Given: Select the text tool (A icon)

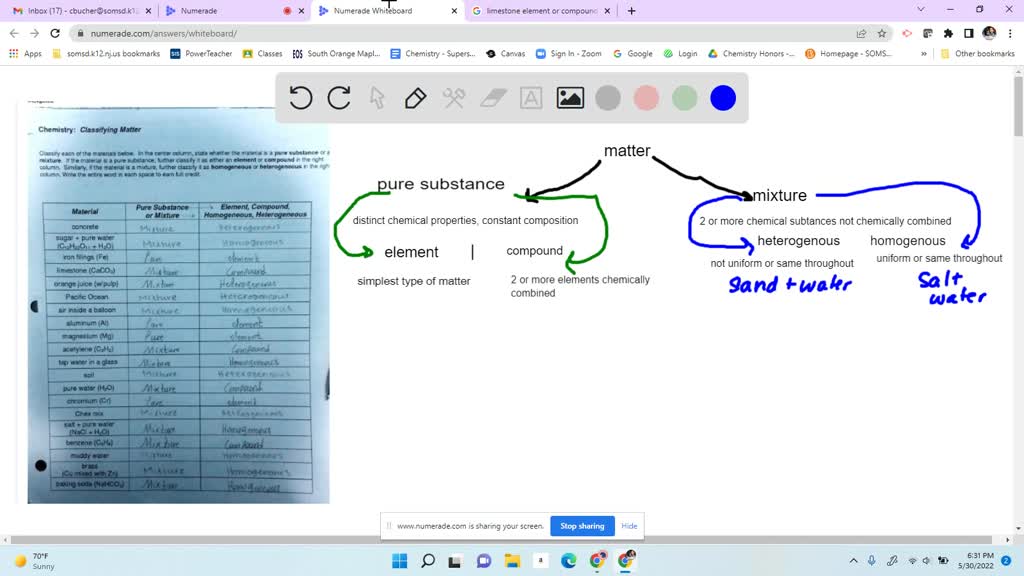Looking at the screenshot, I should 528,99.
